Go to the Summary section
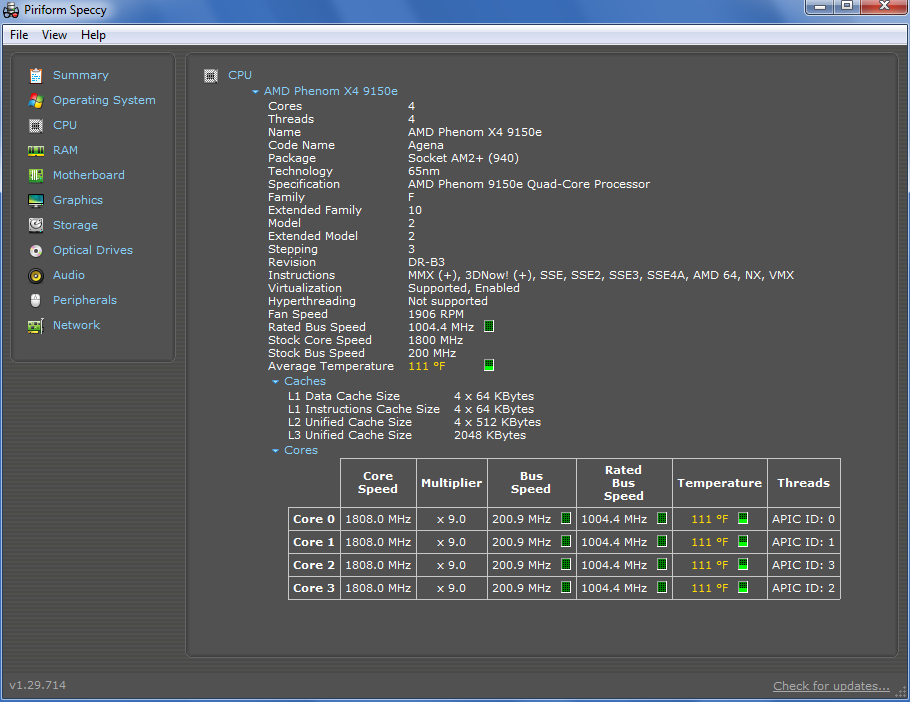This screenshot has height=702, width=910. coord(81,75)
